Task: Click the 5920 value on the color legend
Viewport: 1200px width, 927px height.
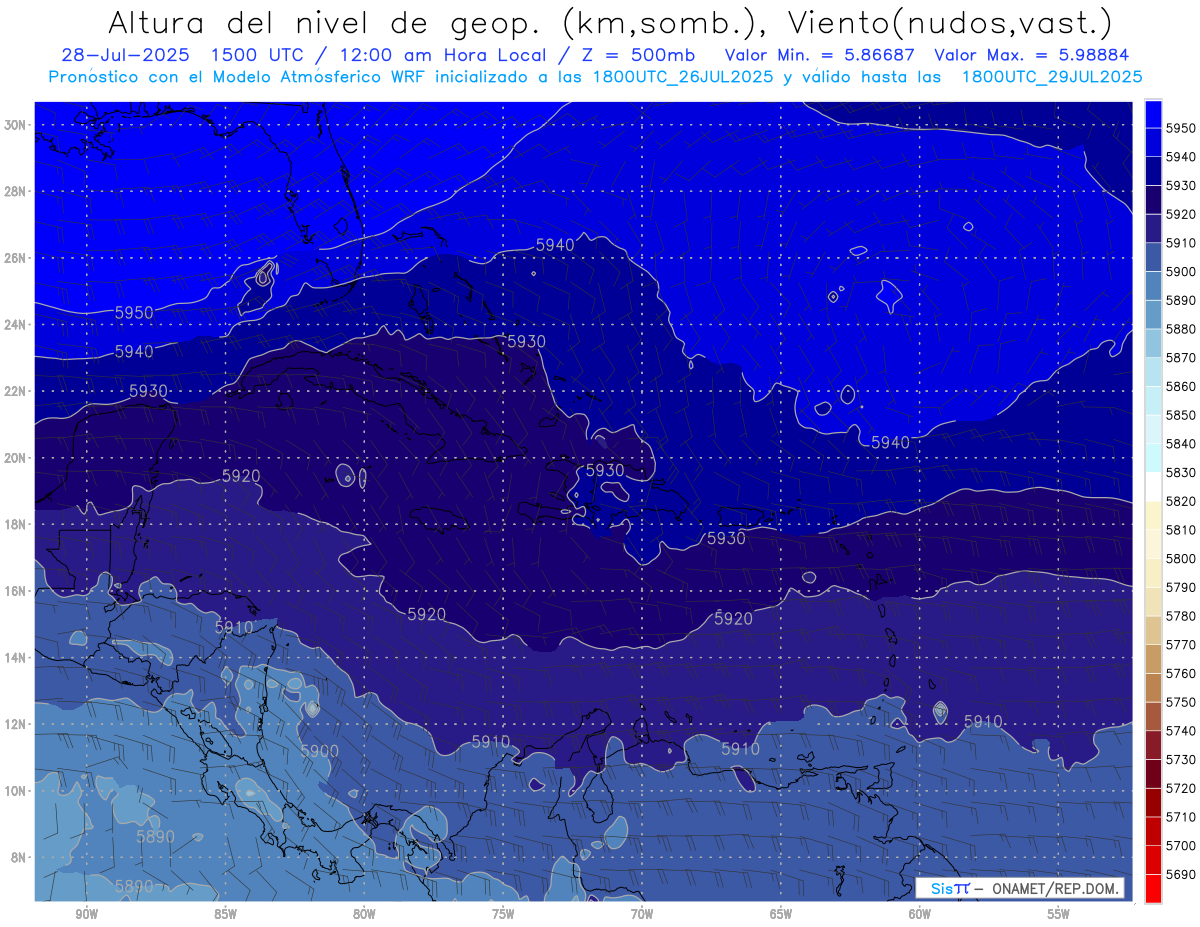Action: pos(1181,214)
